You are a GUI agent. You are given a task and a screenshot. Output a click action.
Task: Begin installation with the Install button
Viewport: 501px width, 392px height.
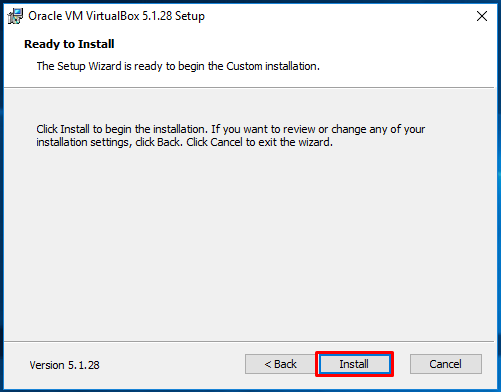[354, 364]
